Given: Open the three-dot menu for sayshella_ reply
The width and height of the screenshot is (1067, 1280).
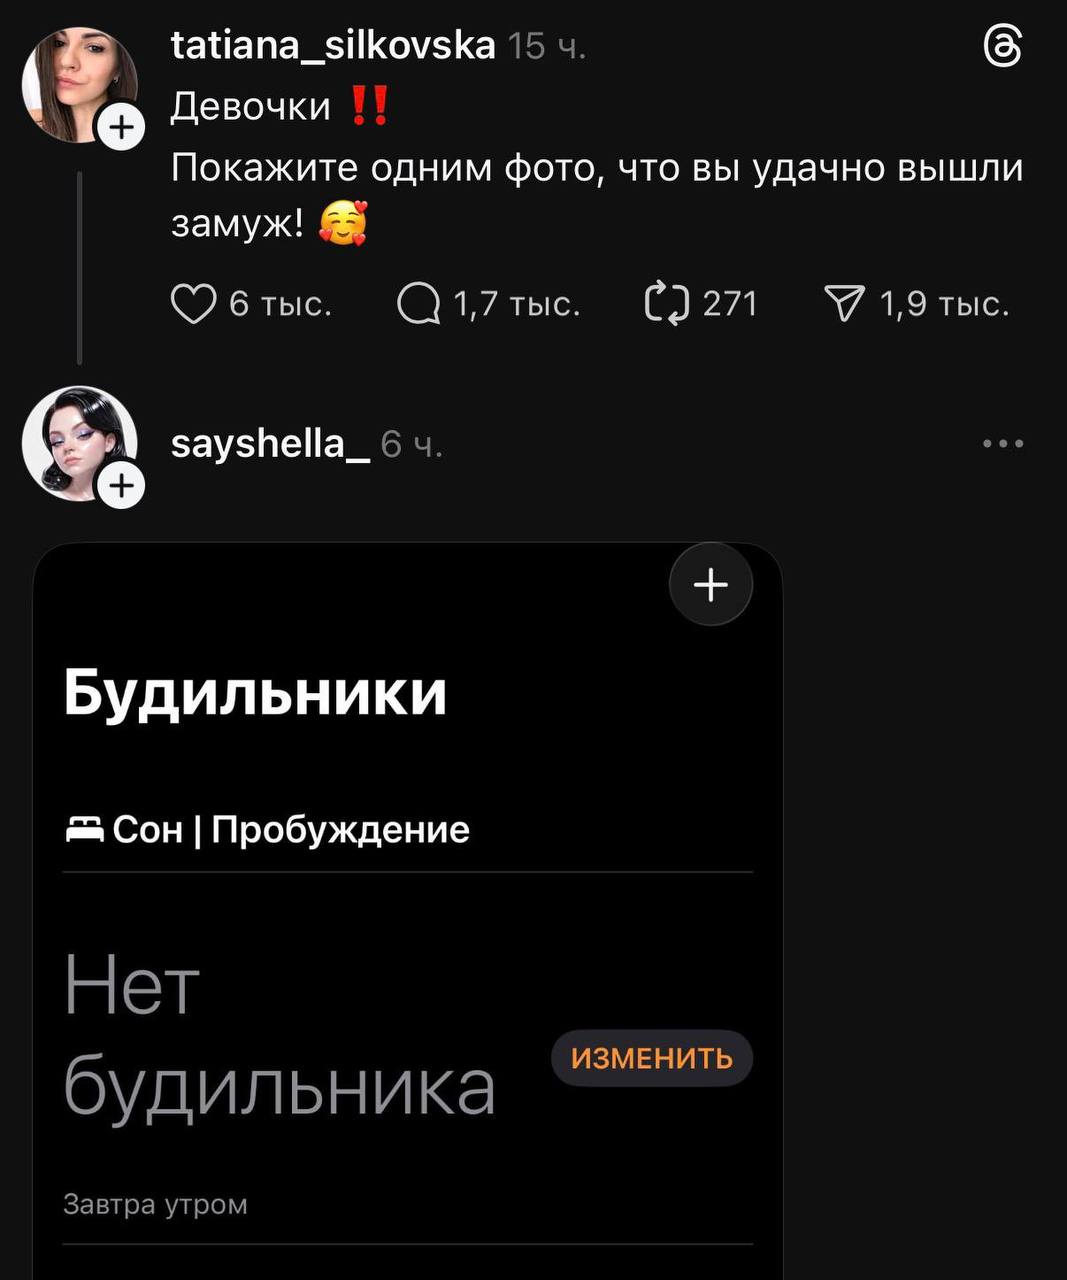Looking at the screenshot, I should click(x=1003, y=444).
